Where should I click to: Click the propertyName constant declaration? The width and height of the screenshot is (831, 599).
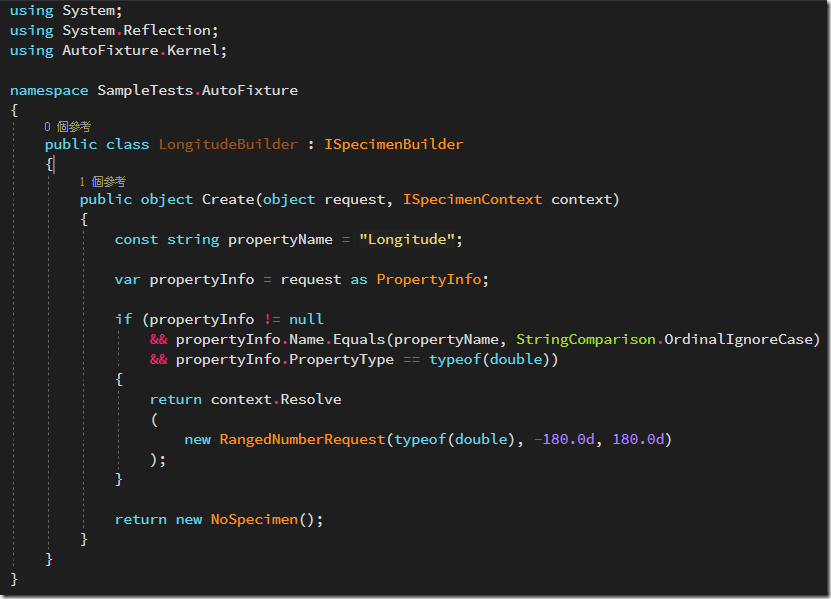280,240
